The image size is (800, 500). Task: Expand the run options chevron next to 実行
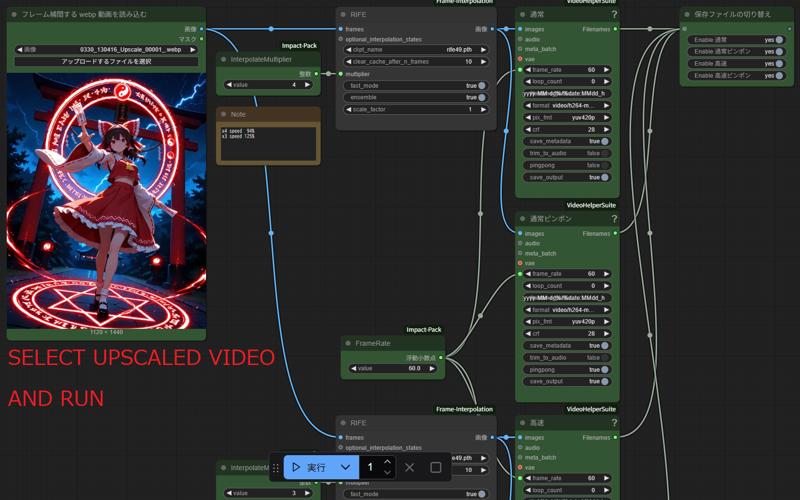tap(345, 467)
